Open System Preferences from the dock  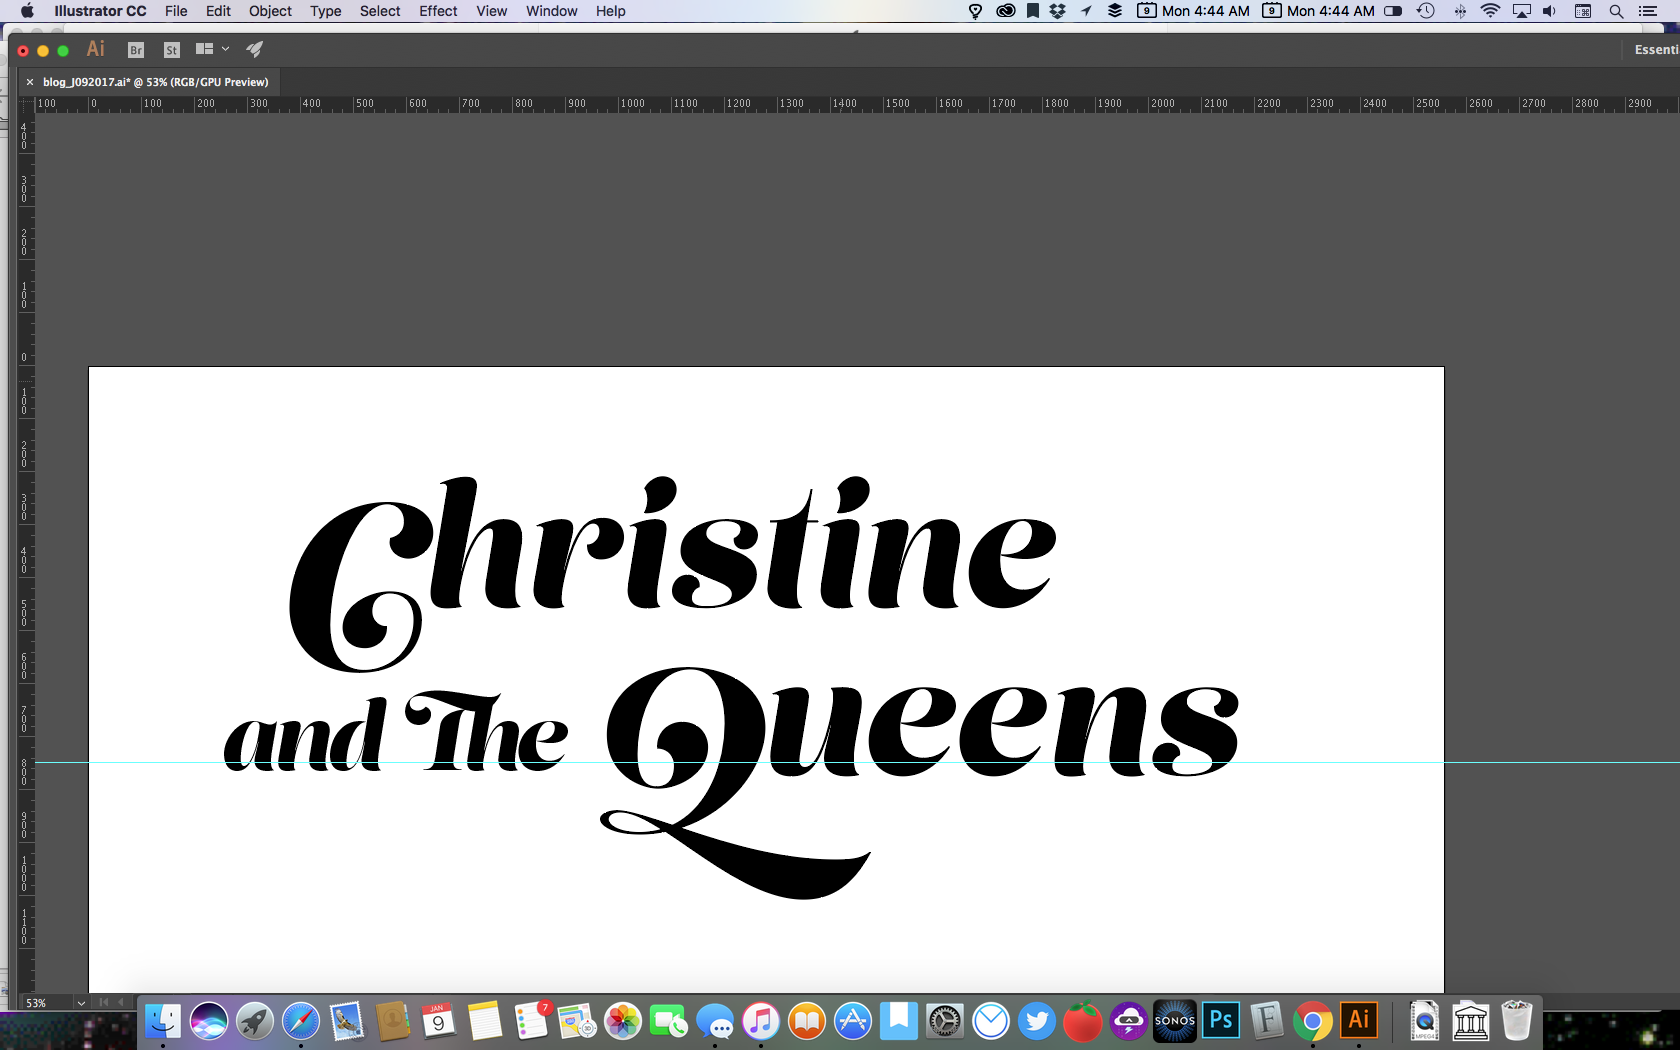(945, 1021)
